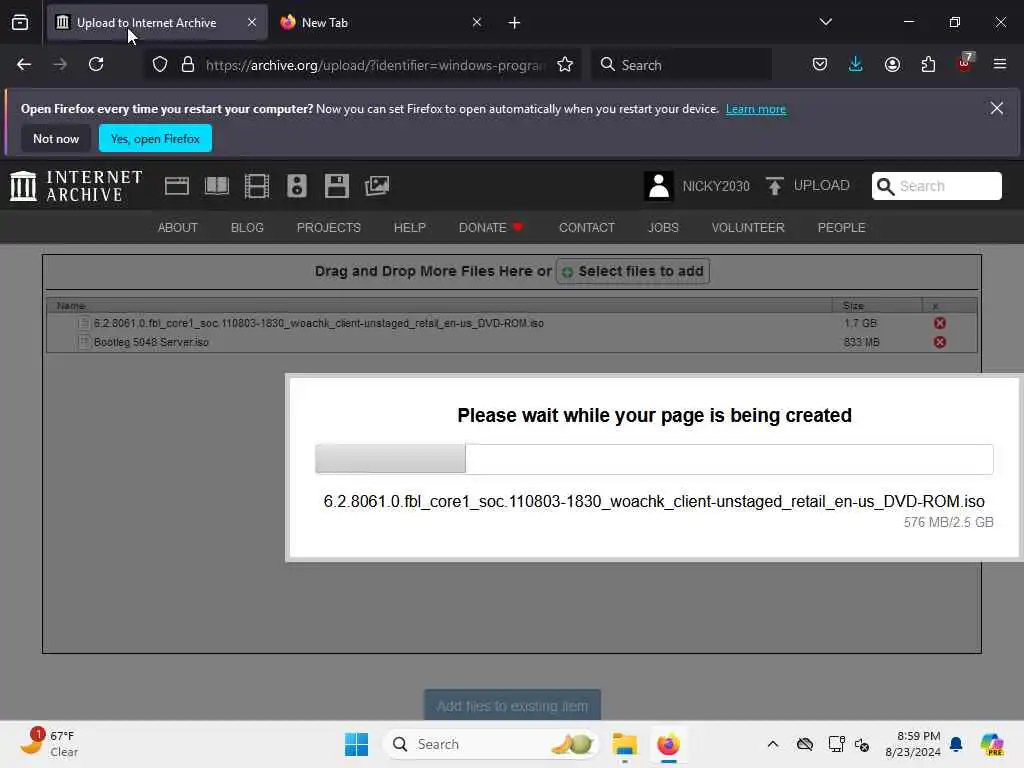Click the Not now button
This screenshot has height=768, width=1024.
point(56,138)
